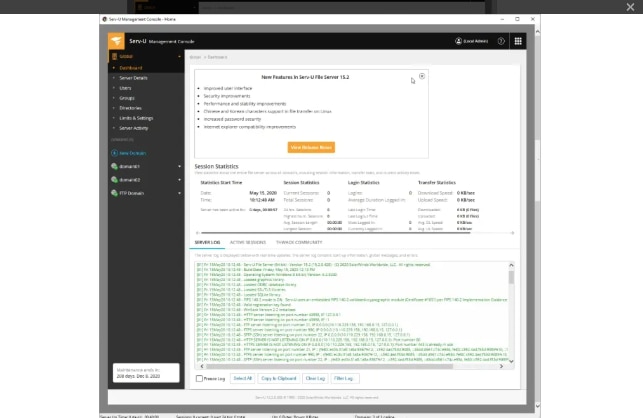Expand the domain02 dropdown arrow
This screenshot has width=643, height=418.
tap(179, 180)
